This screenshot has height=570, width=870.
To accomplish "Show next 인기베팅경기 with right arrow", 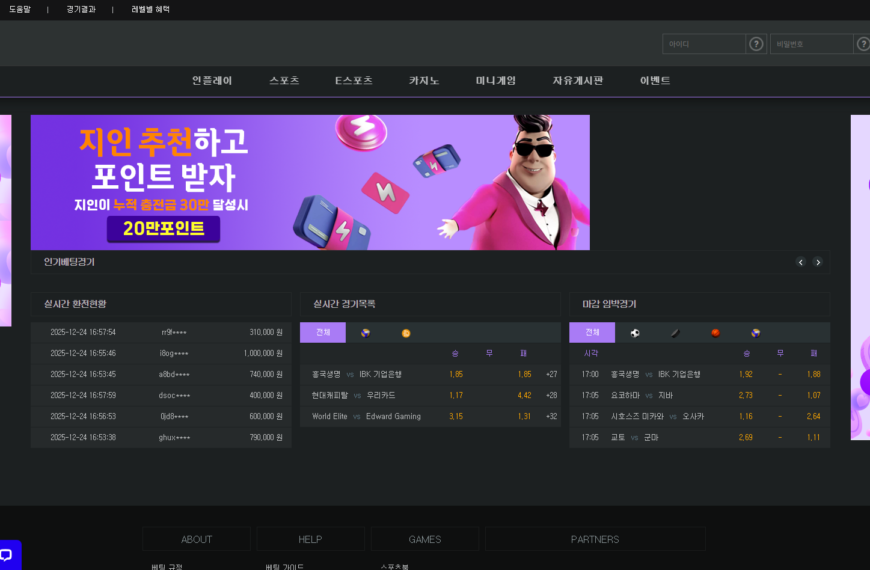I will [x=818, y=262].
